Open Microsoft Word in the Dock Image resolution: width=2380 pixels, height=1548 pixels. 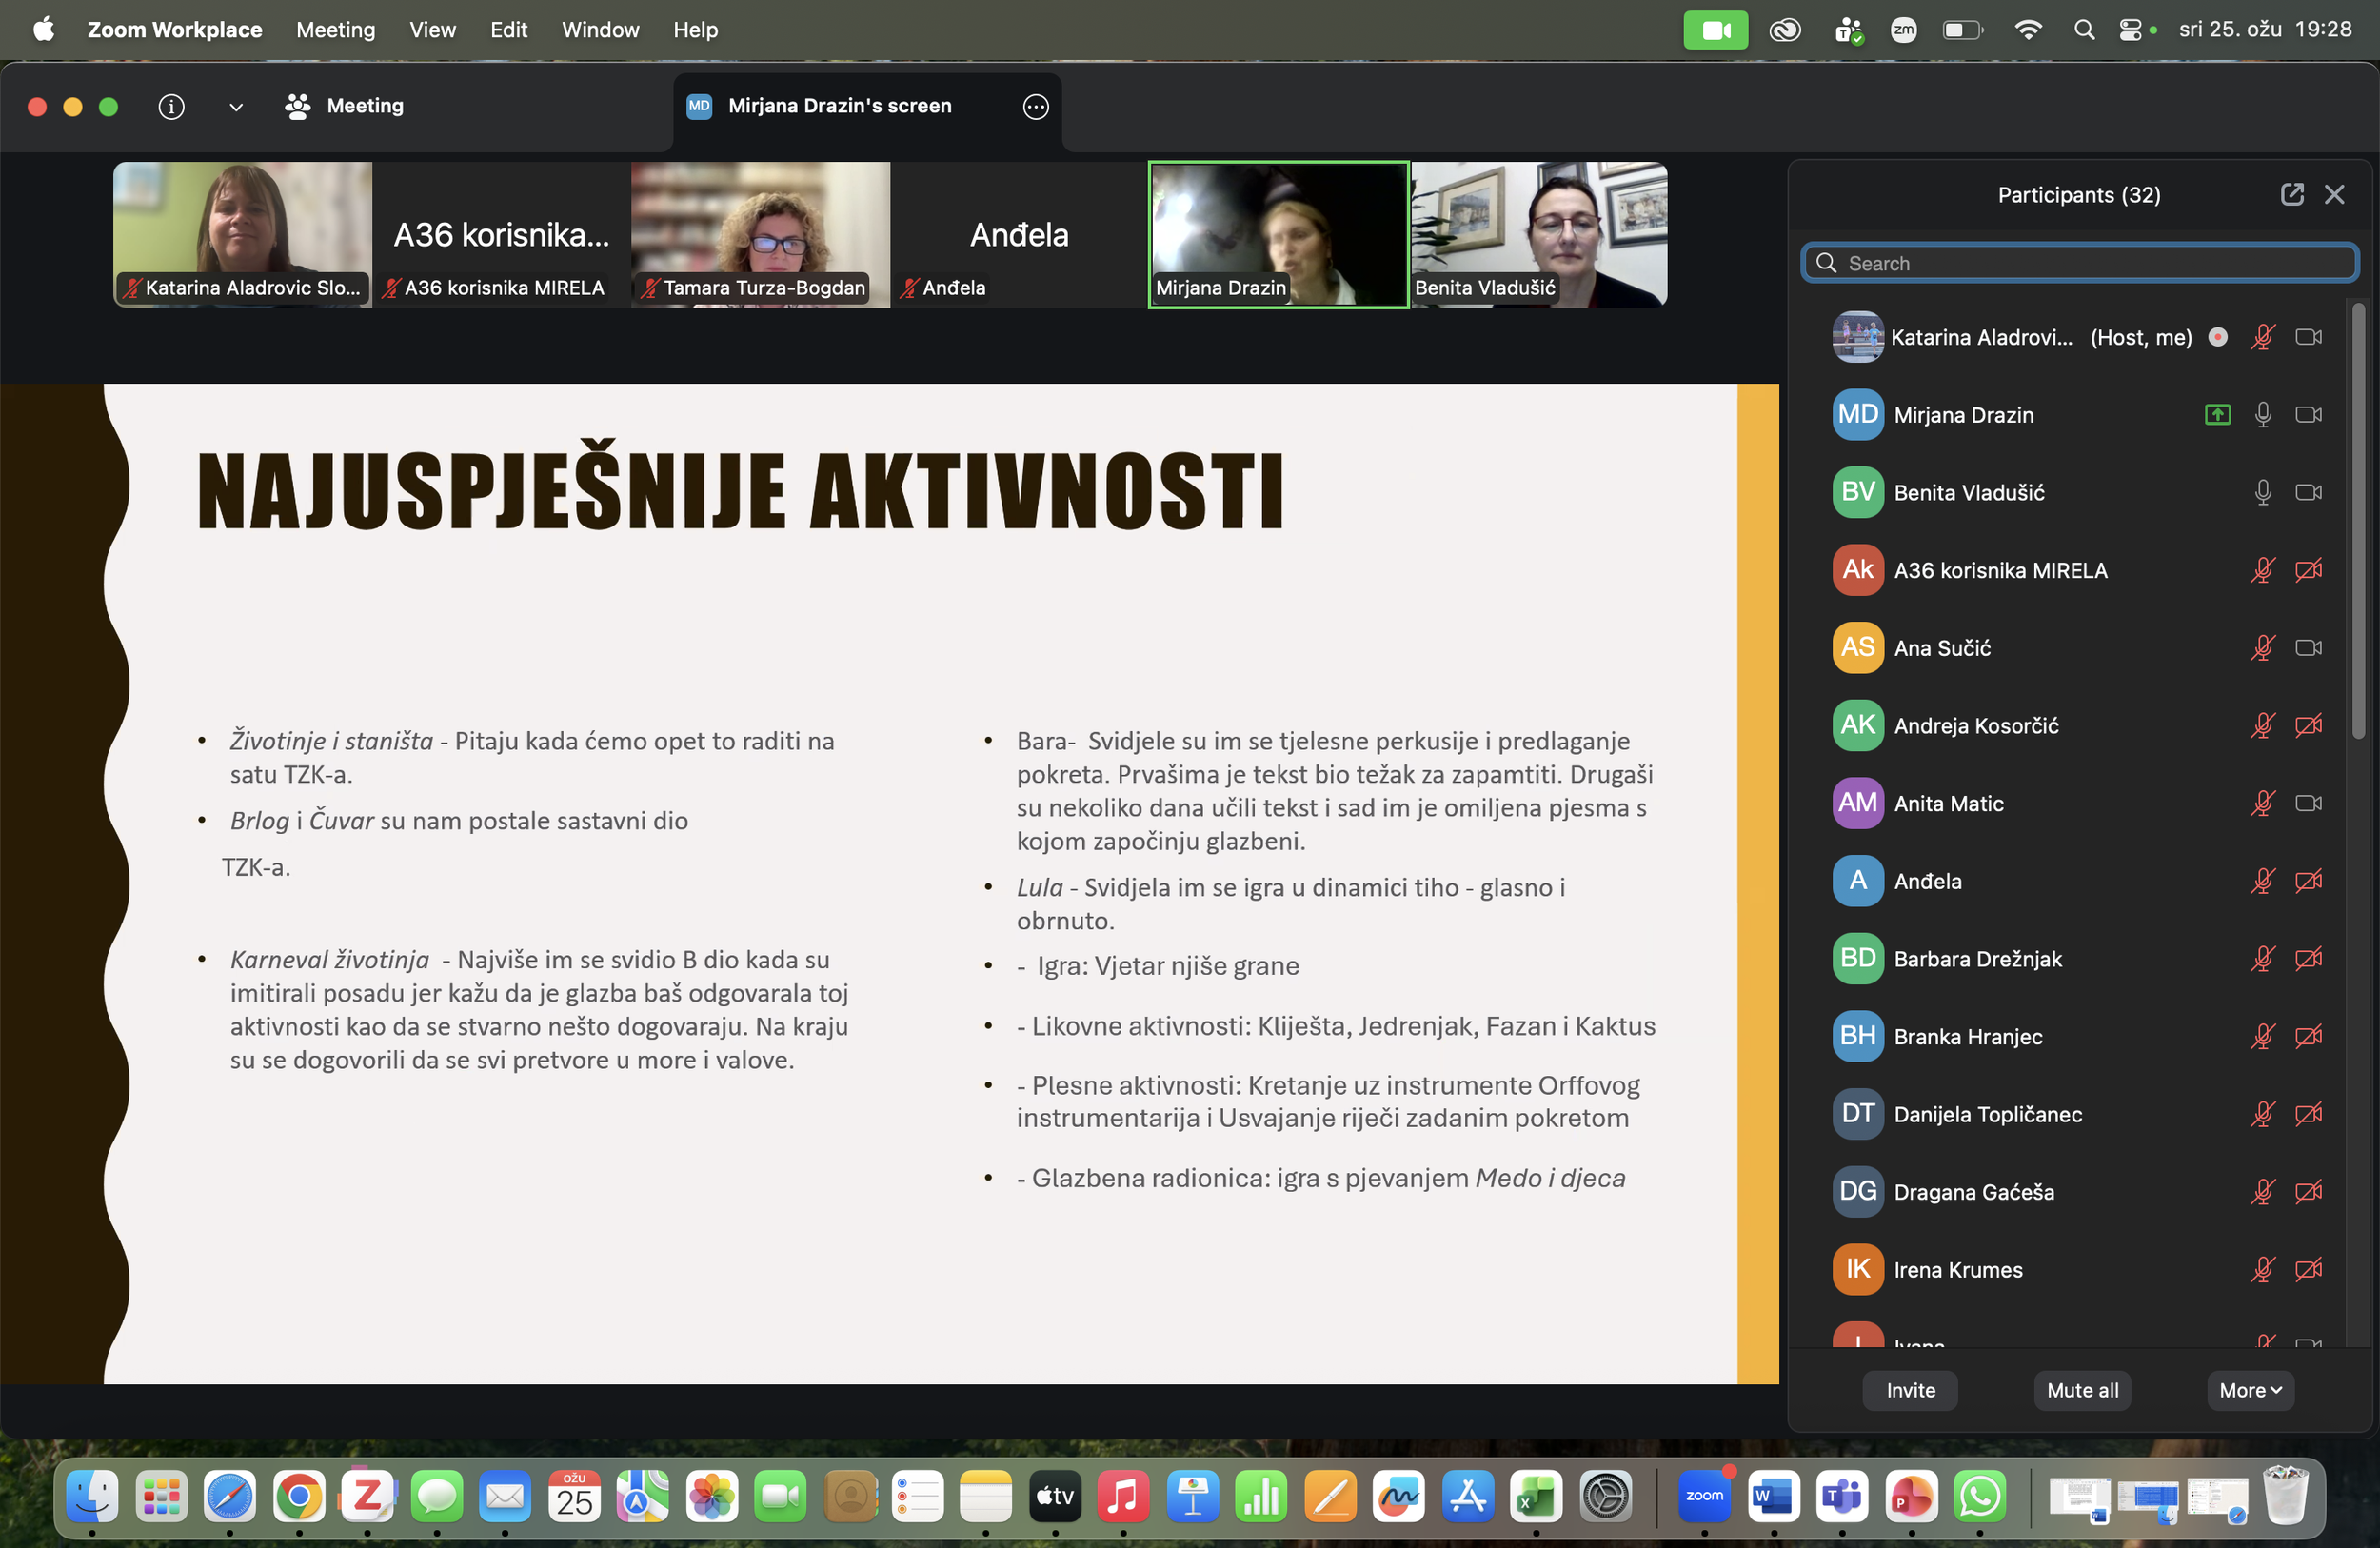tap(1773, 1496)
